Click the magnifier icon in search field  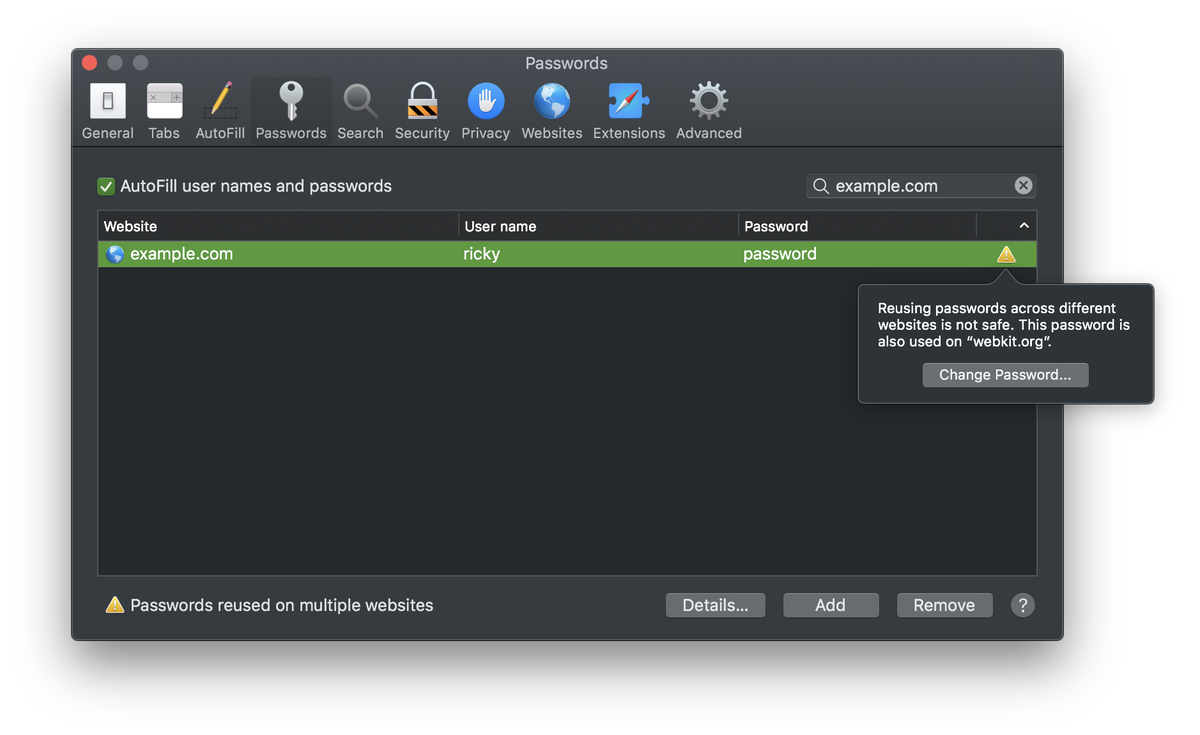(x=821, y=186)
